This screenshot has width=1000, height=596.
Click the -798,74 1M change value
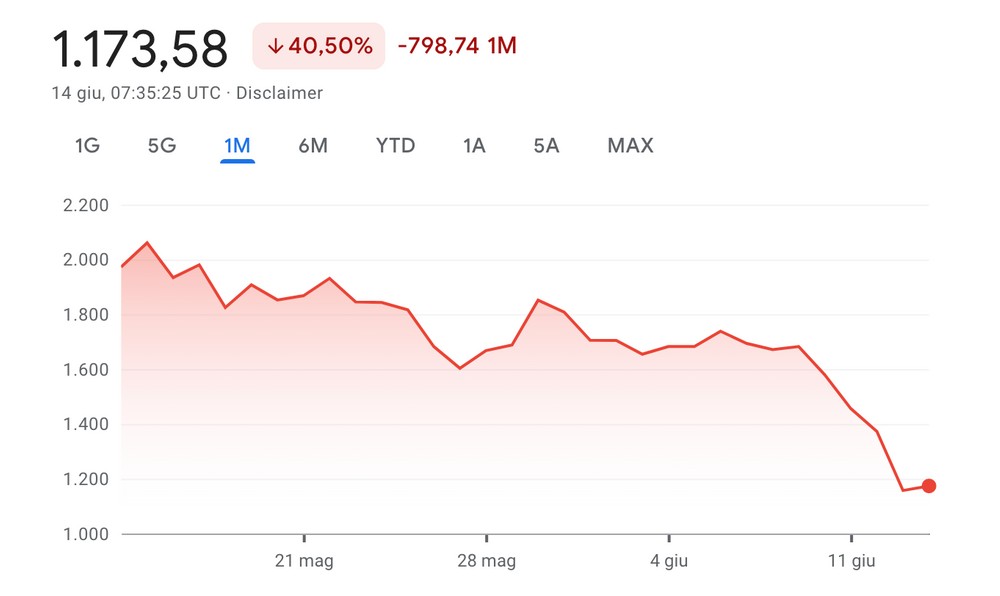point(457,46)
